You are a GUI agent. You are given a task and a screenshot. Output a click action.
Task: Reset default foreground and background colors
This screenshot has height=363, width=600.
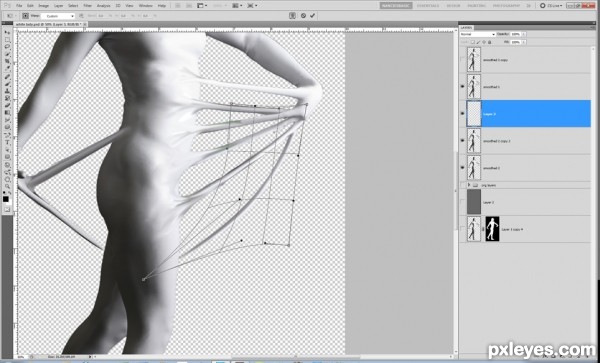point(4,192)
